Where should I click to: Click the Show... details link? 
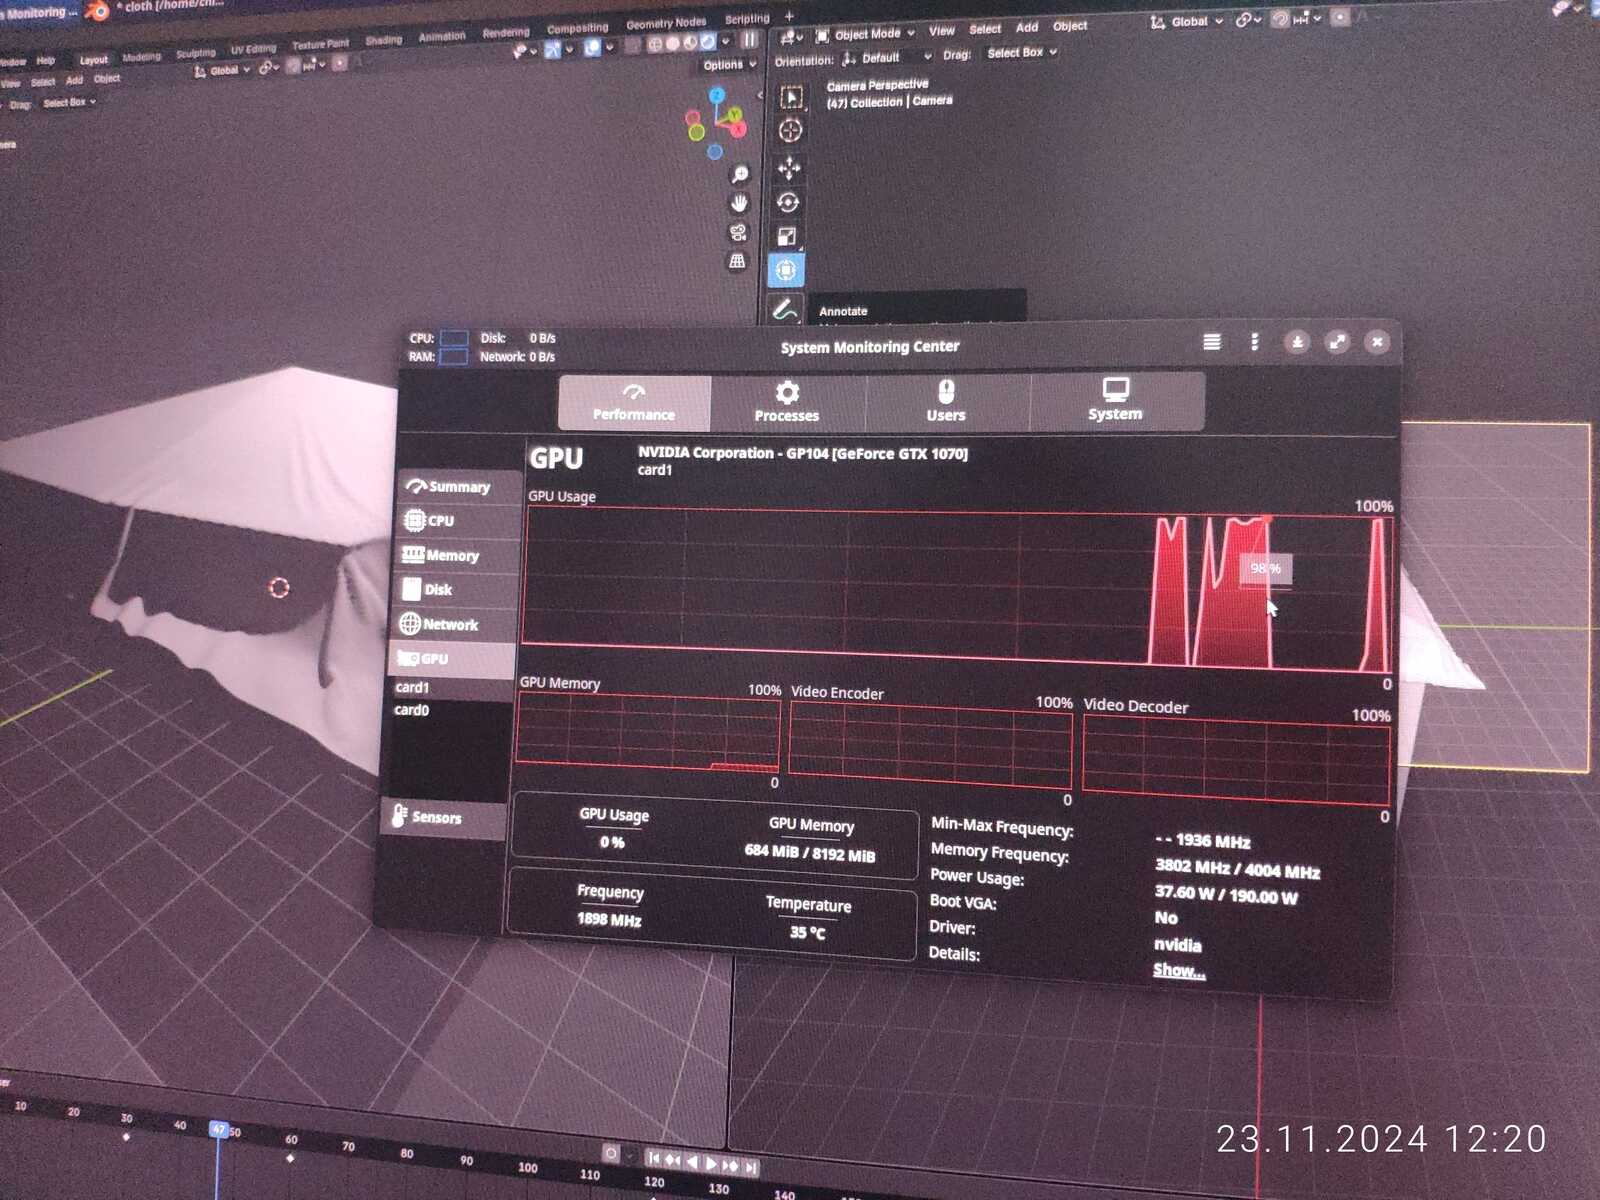[x=1179, y=970]
